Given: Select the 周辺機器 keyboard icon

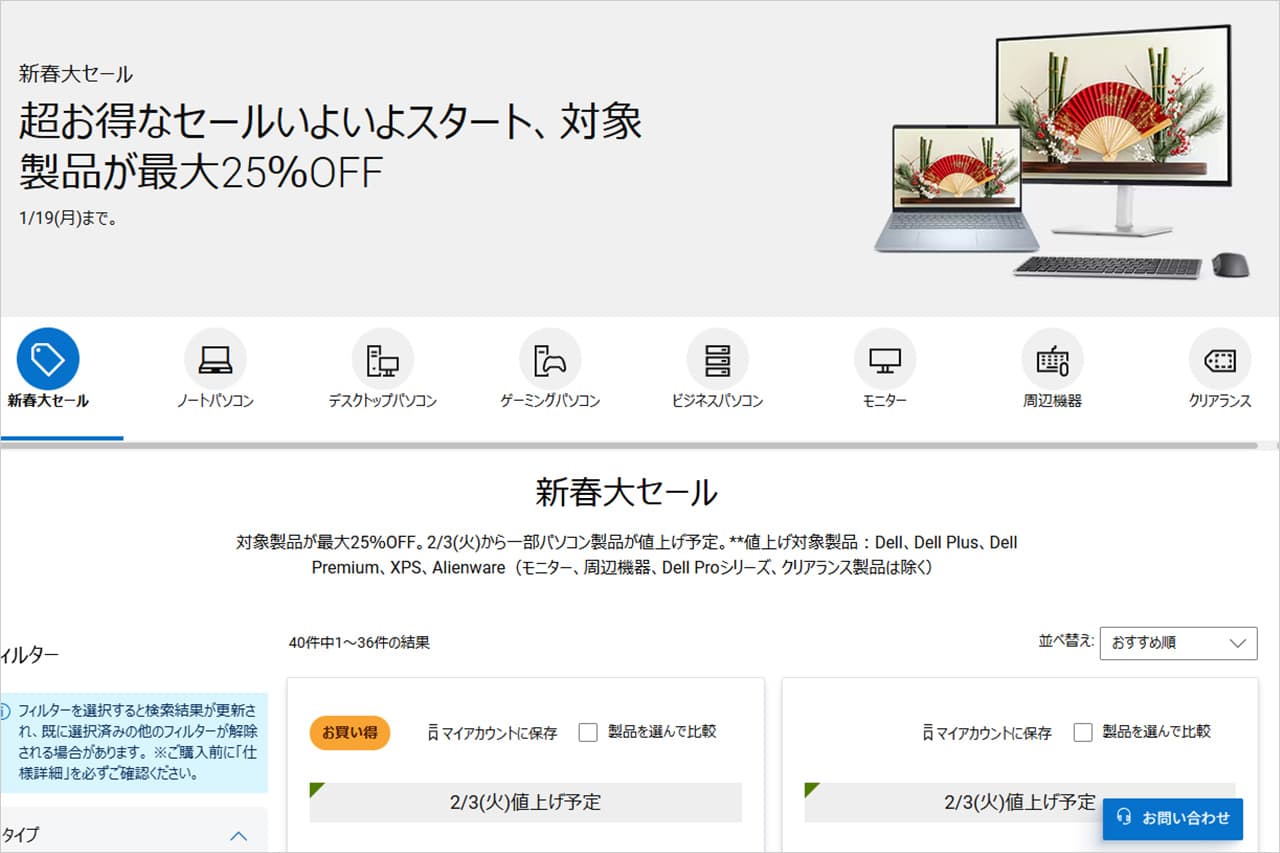Looking at the screenshot, I should pyautogui.click(x=1052, y=359).
